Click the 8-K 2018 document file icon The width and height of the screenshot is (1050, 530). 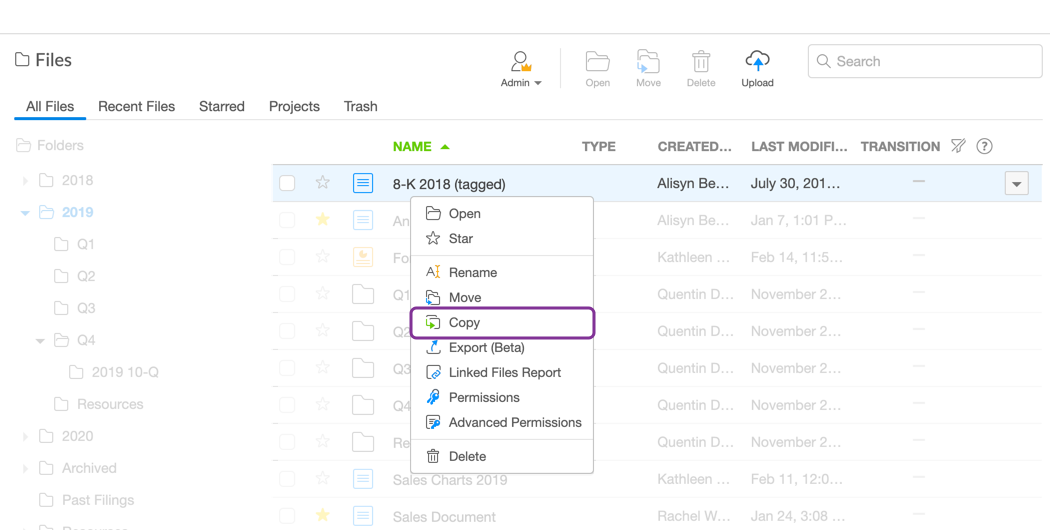363,183
